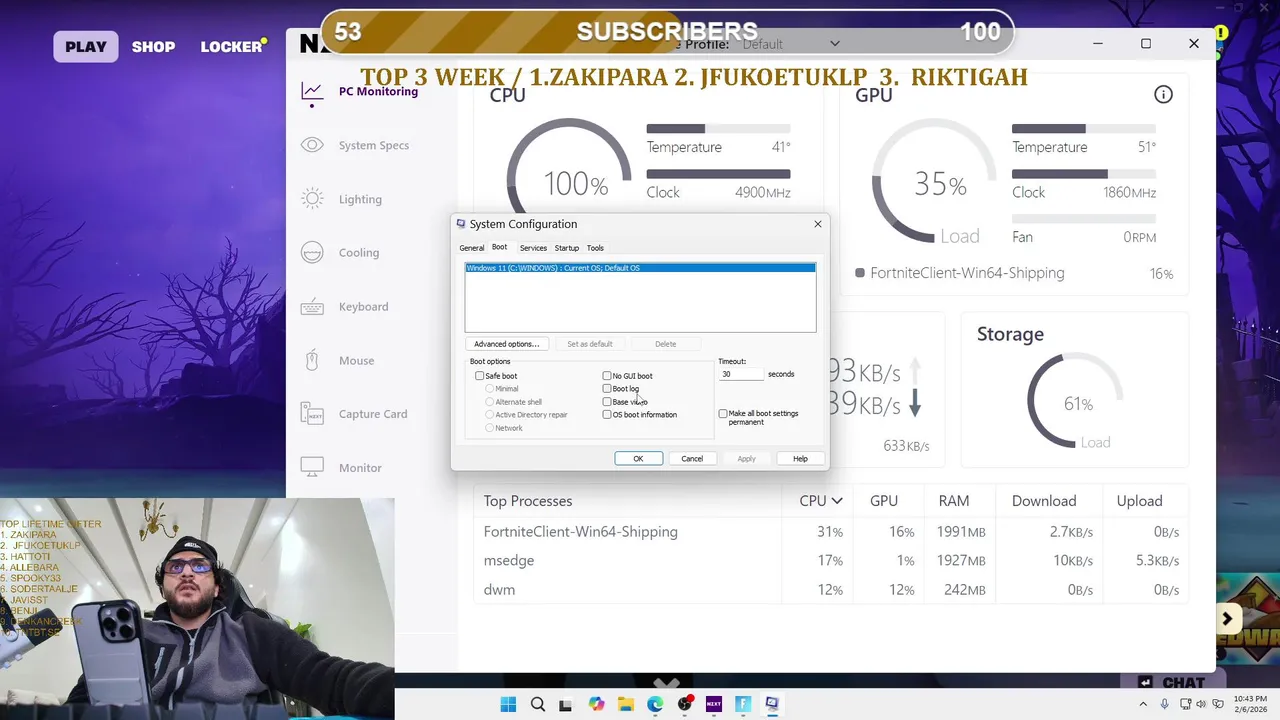Viewport: 1280px width, 720px height.
Task: Click the Apply button in System Configuration
Action: pyautogui.click(x=746, y=459)
